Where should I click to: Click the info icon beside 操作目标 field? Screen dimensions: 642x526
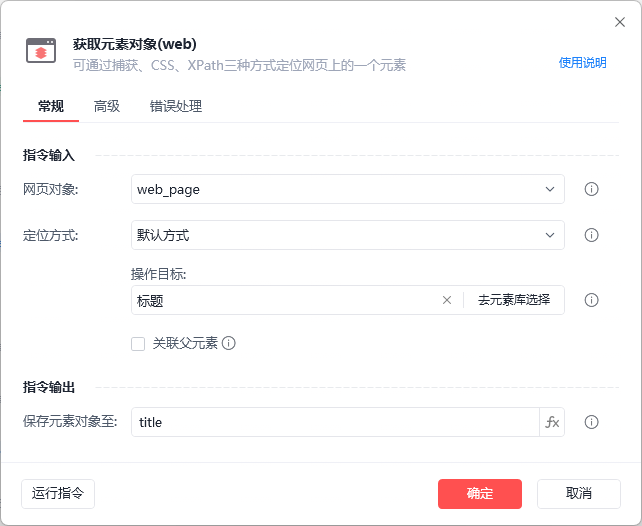[x=591, y=300]
